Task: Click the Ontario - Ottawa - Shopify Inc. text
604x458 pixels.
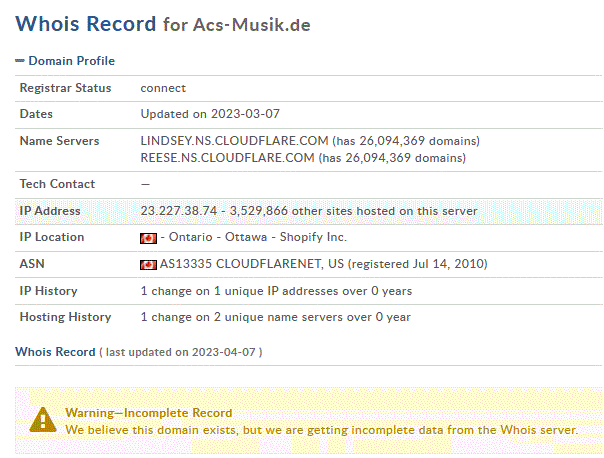Action: [x=258, y=237]
